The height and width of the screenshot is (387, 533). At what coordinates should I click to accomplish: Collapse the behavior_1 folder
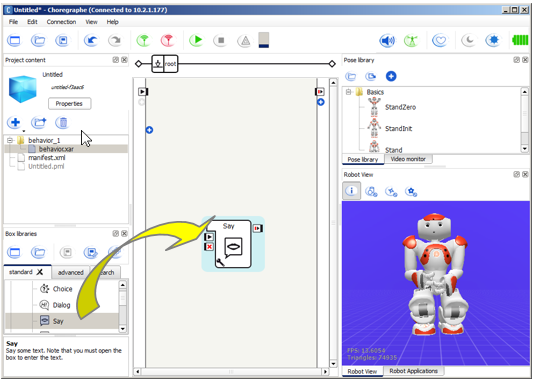(10, 140)
